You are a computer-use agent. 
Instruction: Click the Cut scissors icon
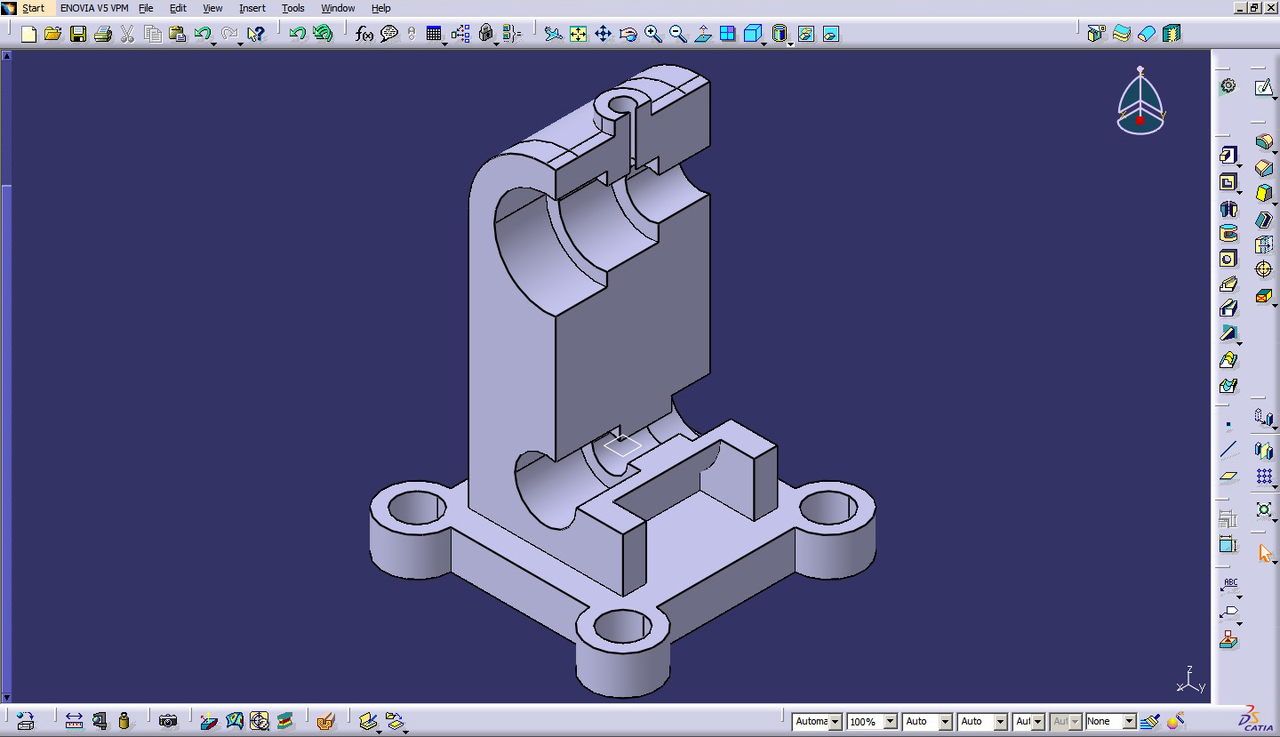[127, 34]
